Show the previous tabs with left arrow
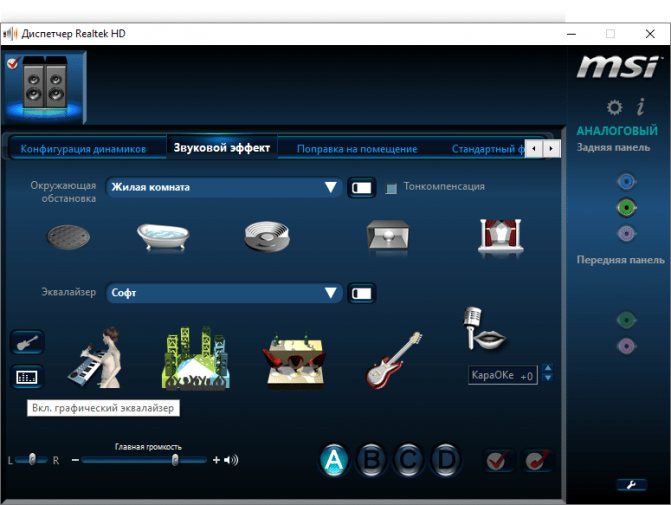The width and height of the screenshot is (671, 505). point(534,149)
